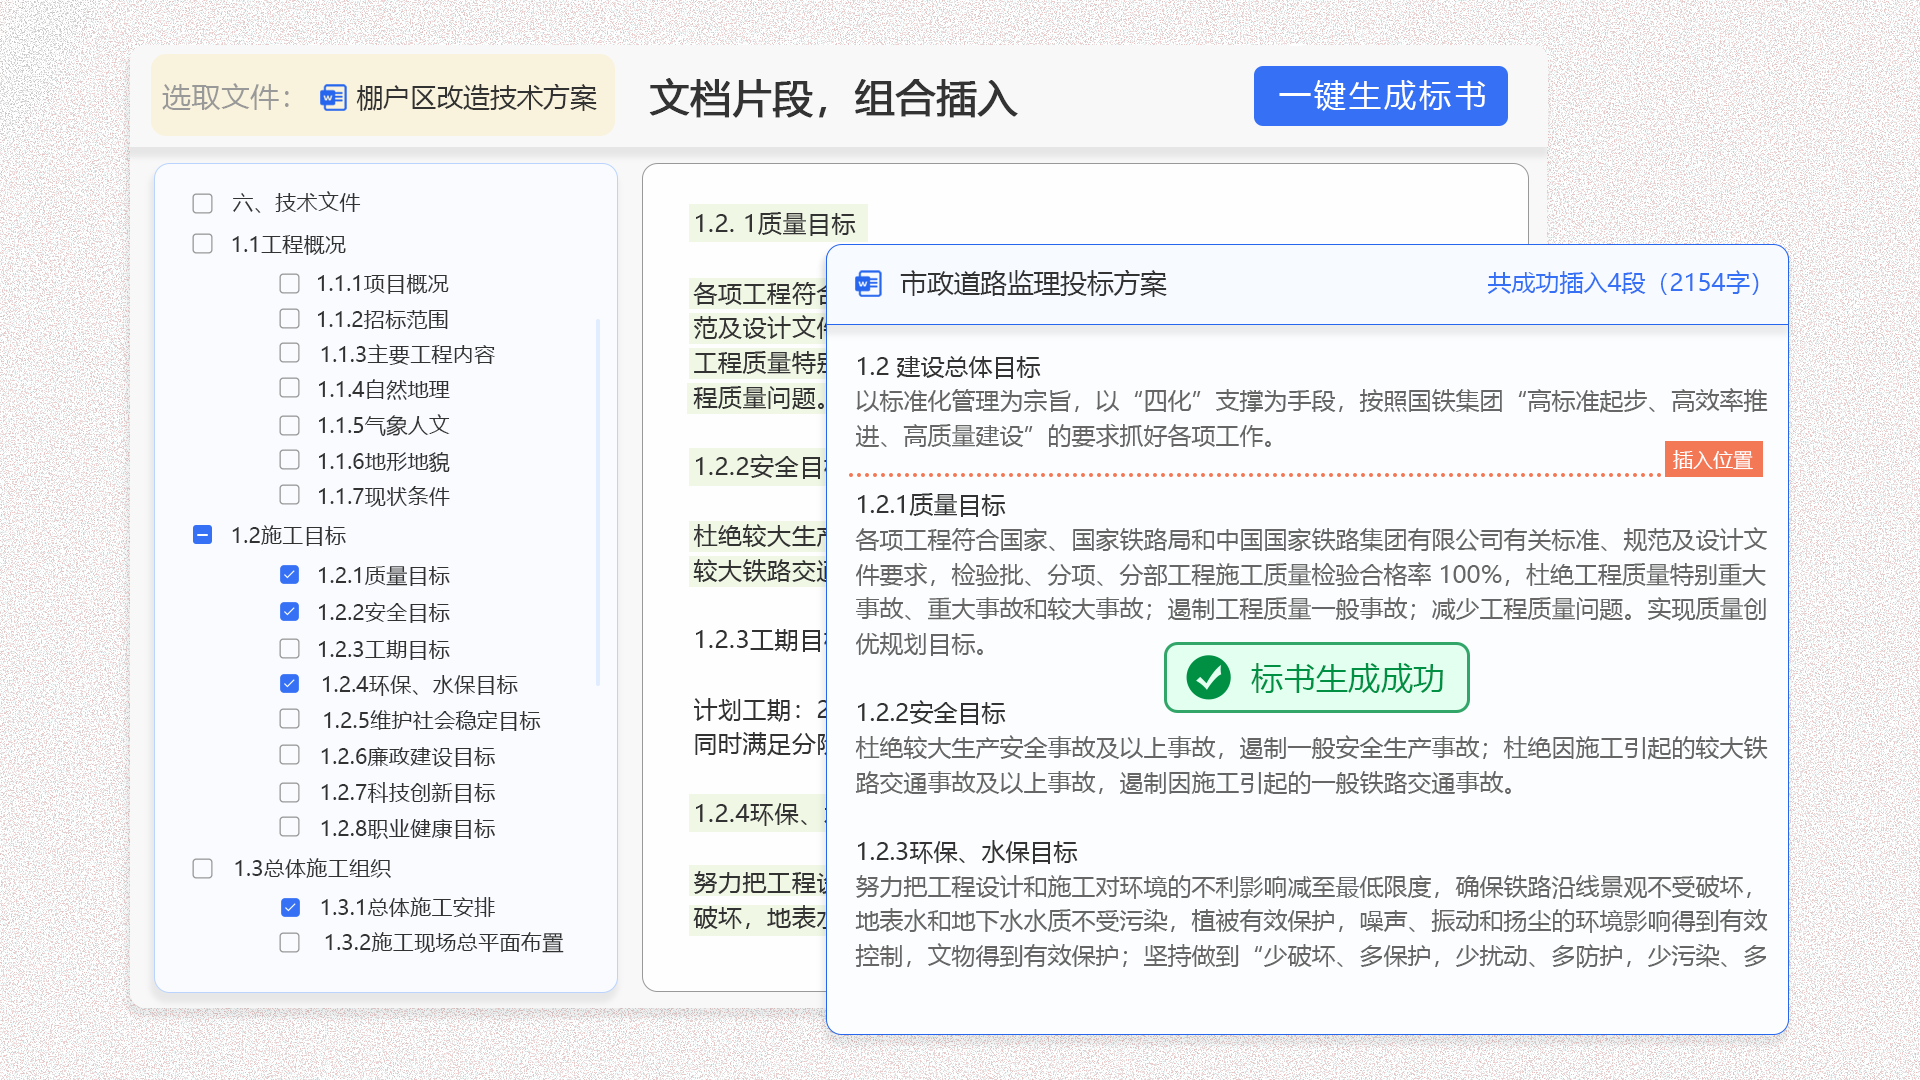Check the 1.2.3工期目标 checkbox
This screenshot has width=1920, height=1080.
point(290,649)
